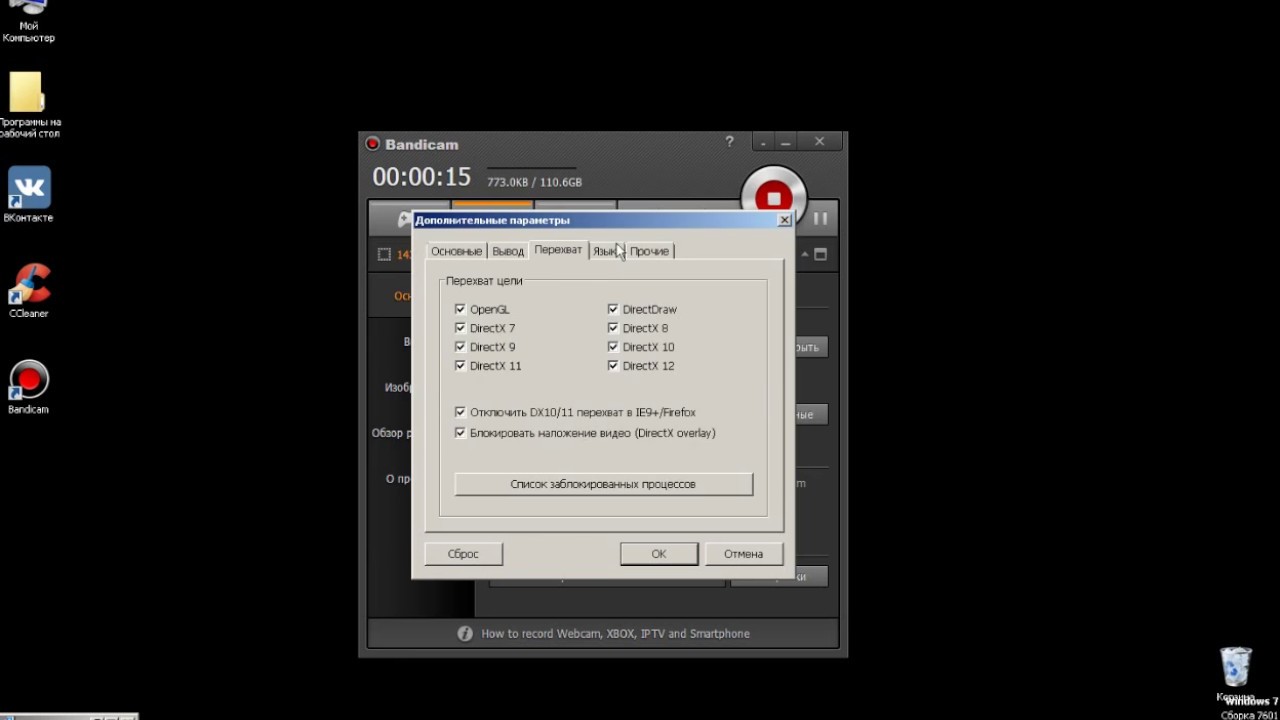This screenshot has height=720, width=1280.
Task: Open the Recycle Bin on desktop
Action: pyautogui.click(x=1236, y=672)
